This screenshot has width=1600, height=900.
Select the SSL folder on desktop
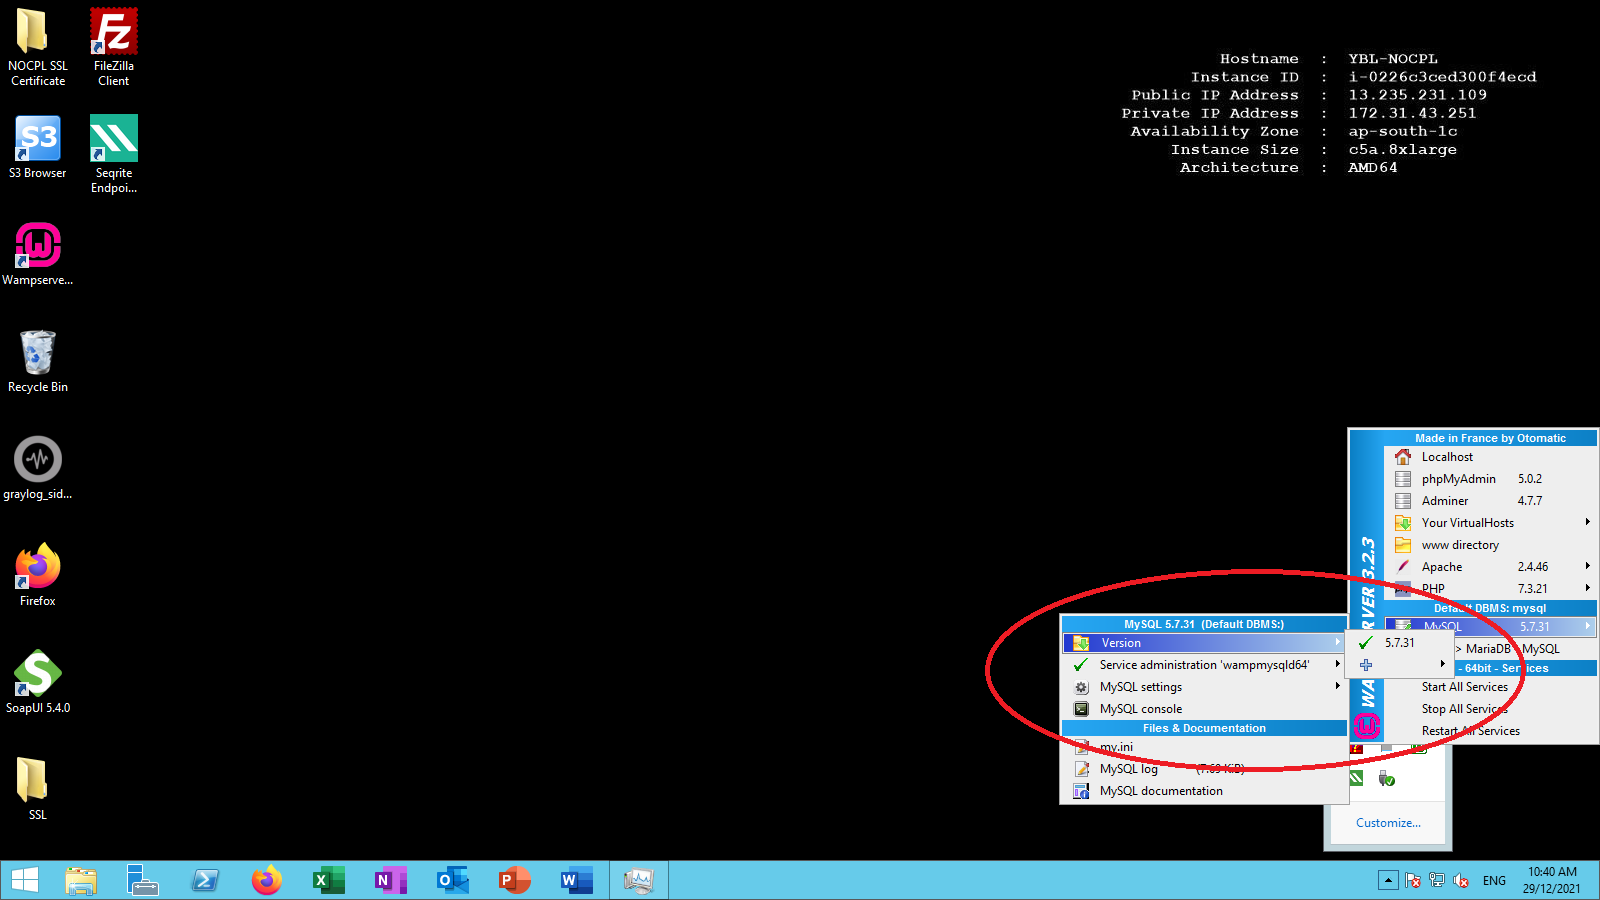(37, 788)
